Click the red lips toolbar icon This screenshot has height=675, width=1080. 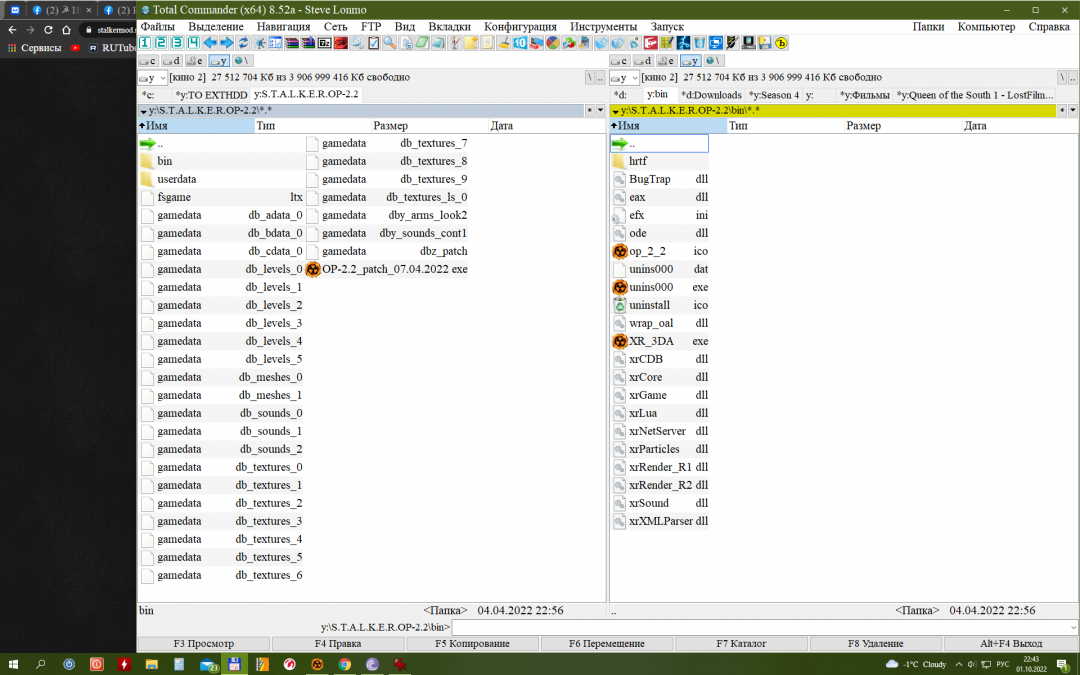(341, 43)
